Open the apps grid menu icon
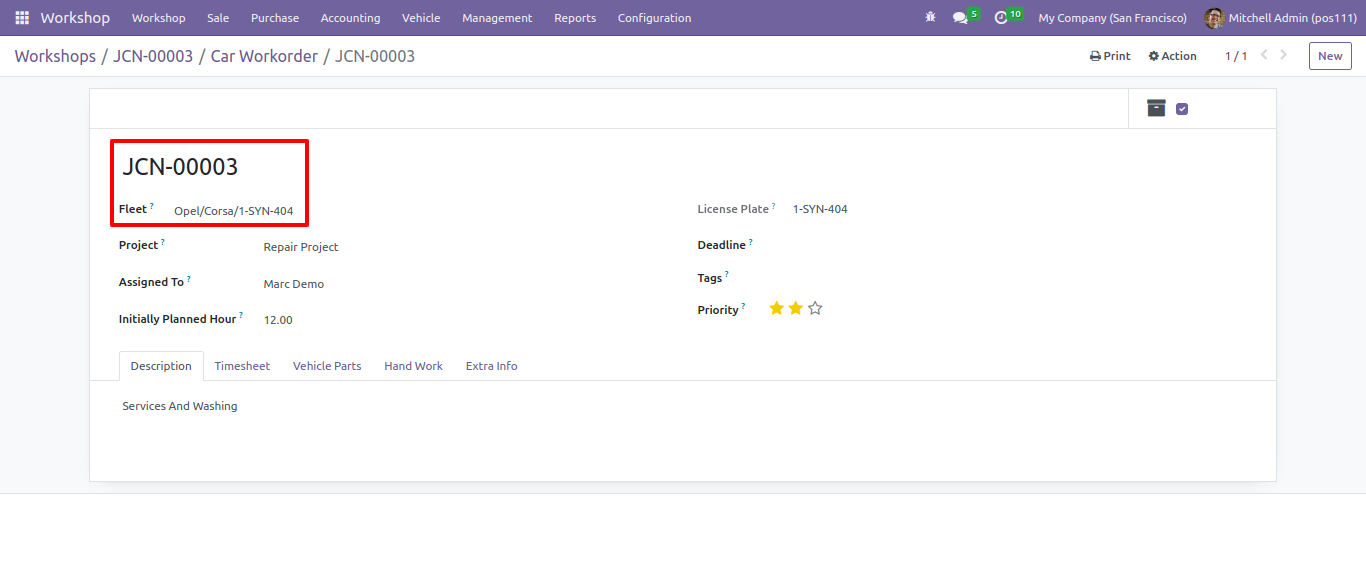The width and height of the screenshot is (1366, 566). click(22, 18)
